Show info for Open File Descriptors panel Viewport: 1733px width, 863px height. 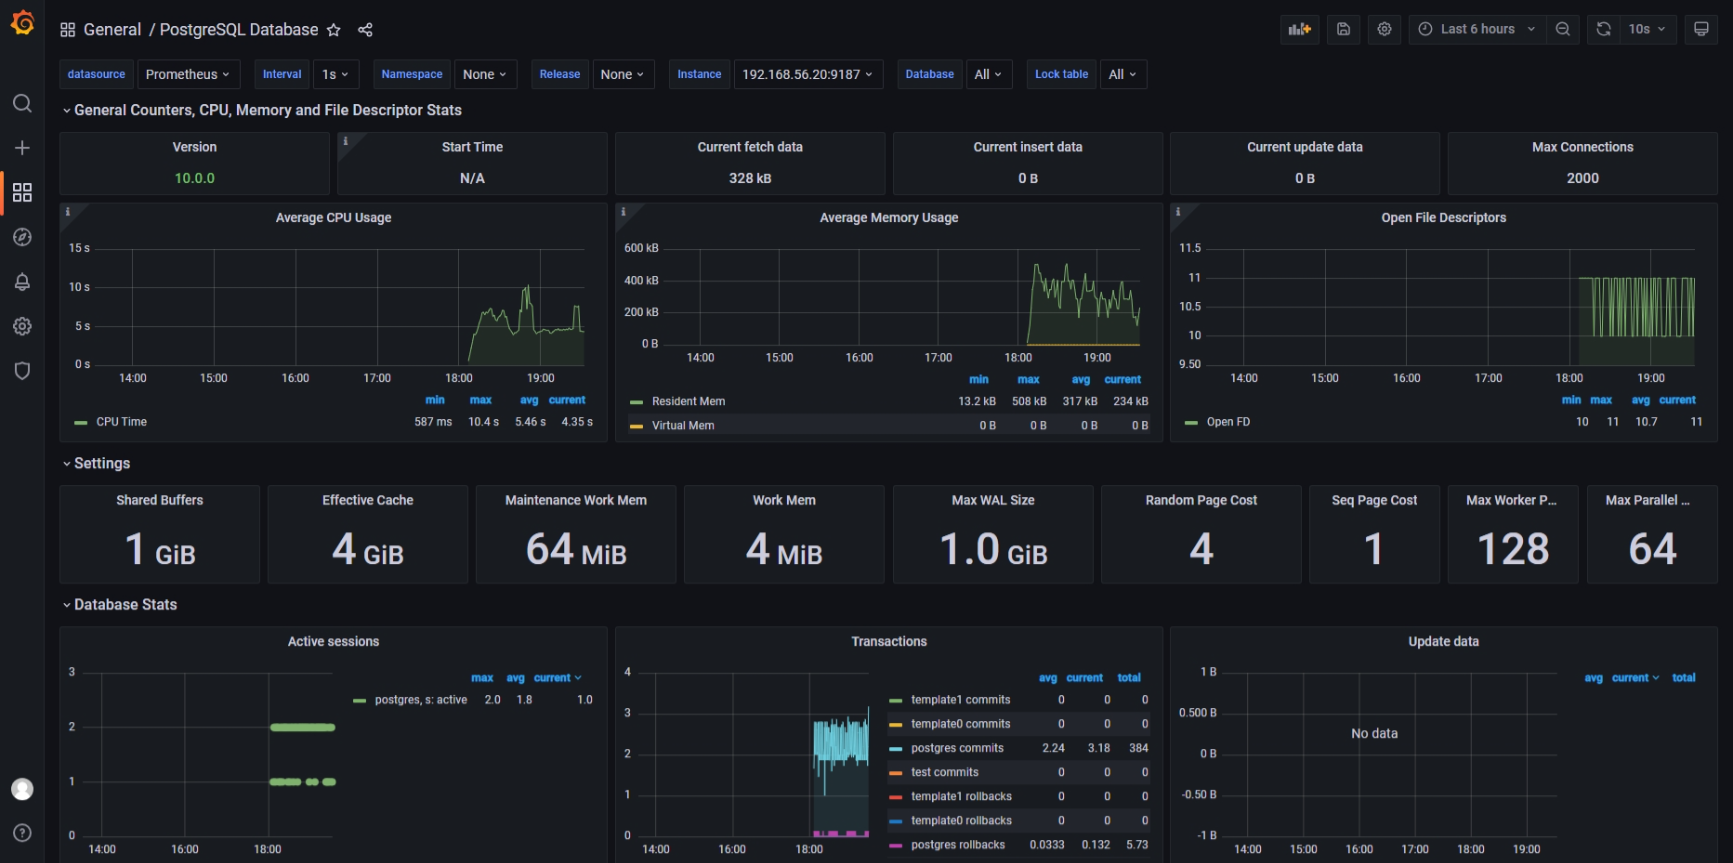1178,212
